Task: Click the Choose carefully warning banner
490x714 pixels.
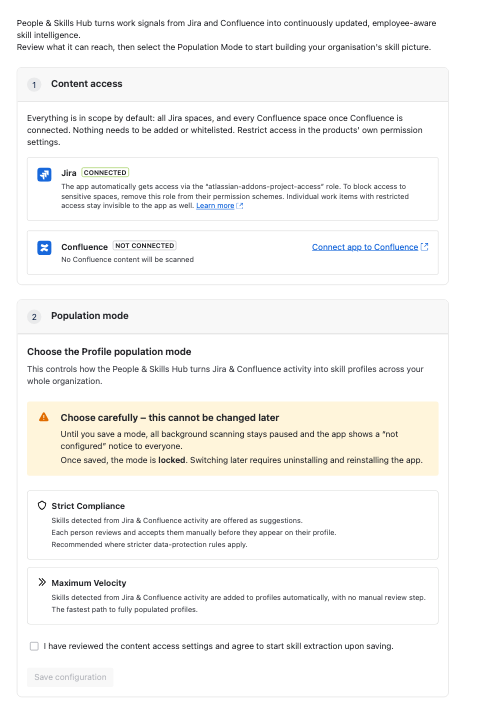Action: coord(233,439)
